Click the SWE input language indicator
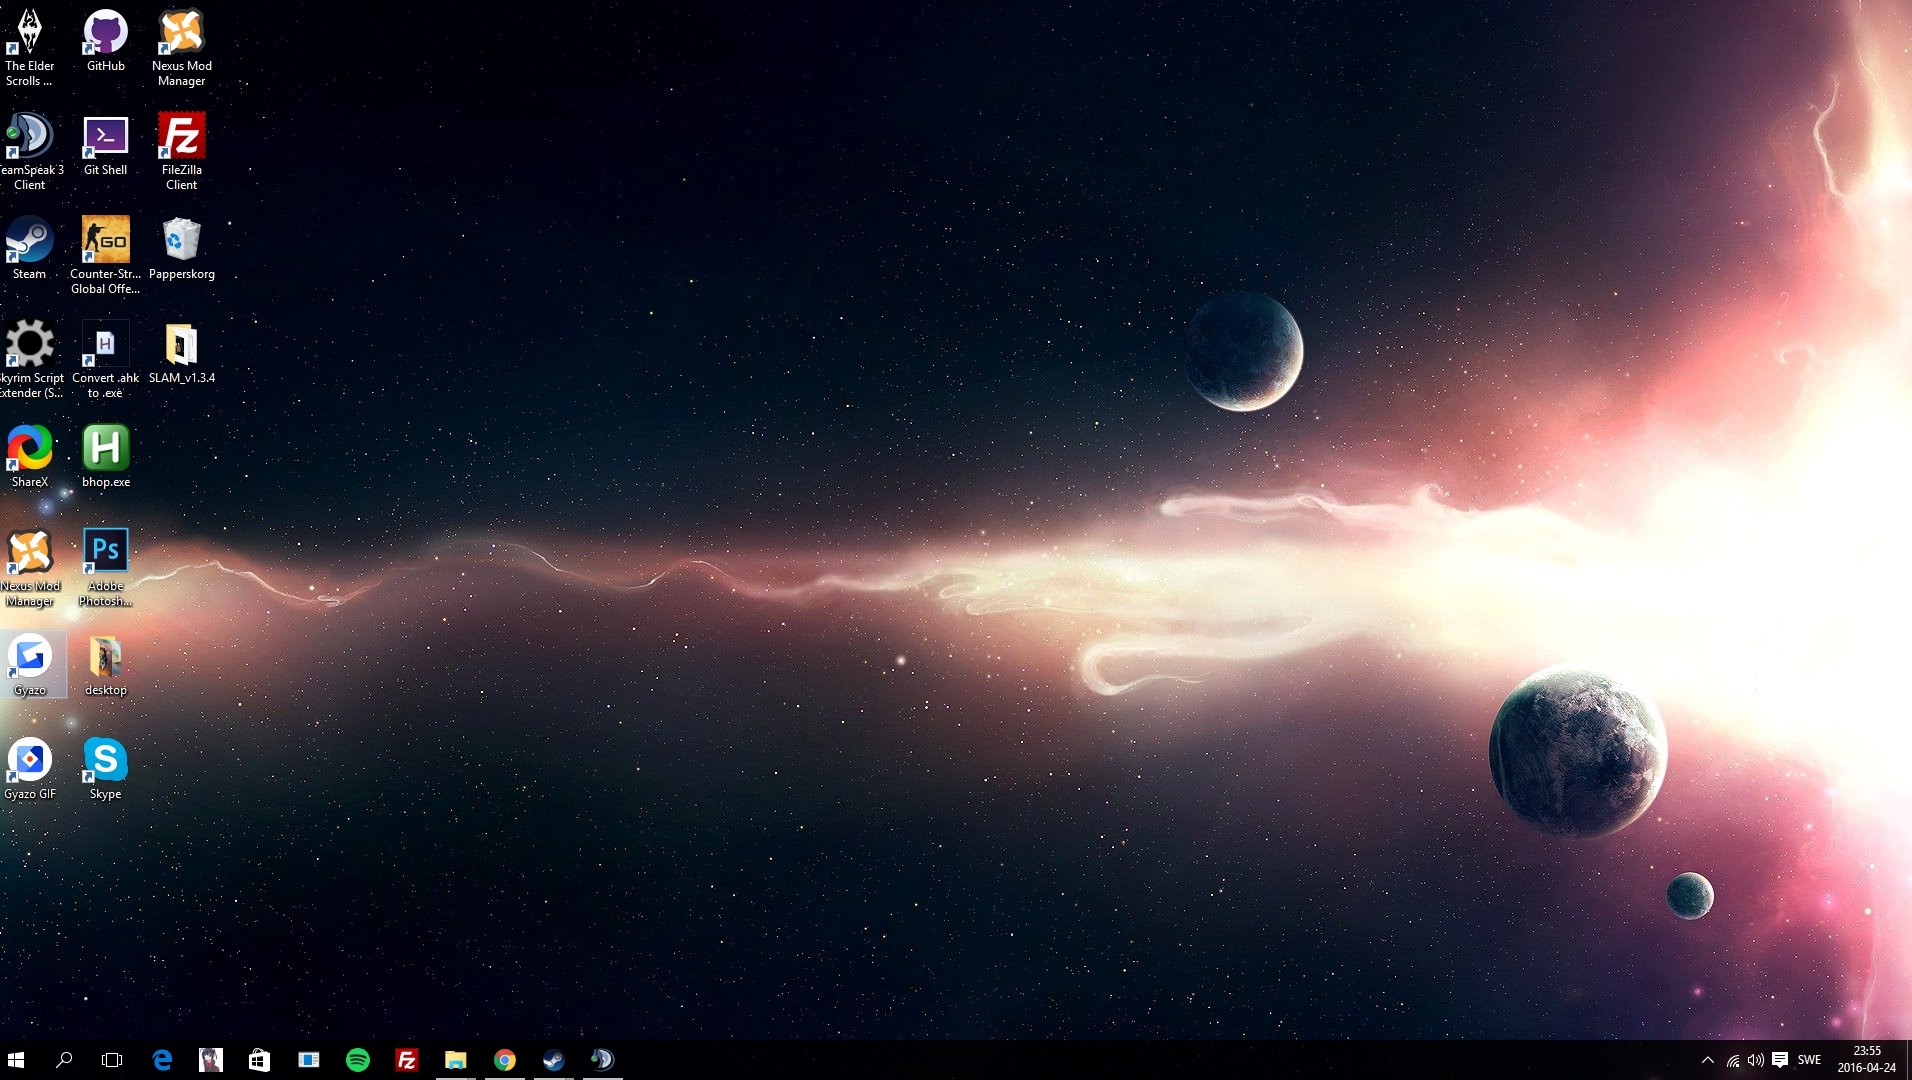 point(1809,1060)
